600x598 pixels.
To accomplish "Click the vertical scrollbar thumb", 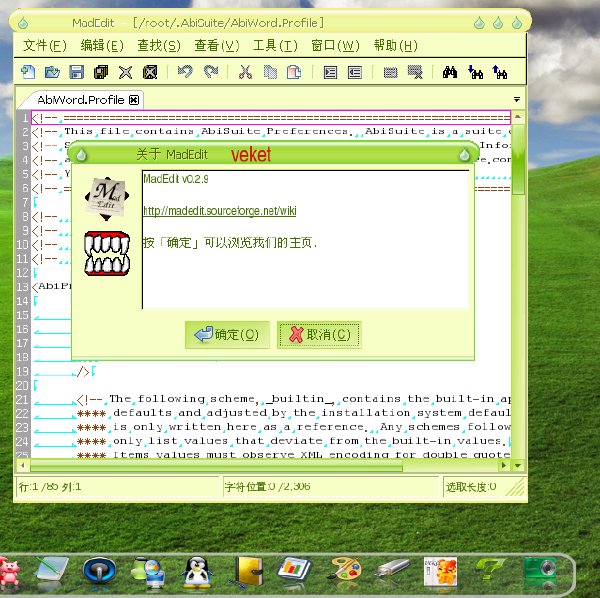I will [x=518, y=159].
